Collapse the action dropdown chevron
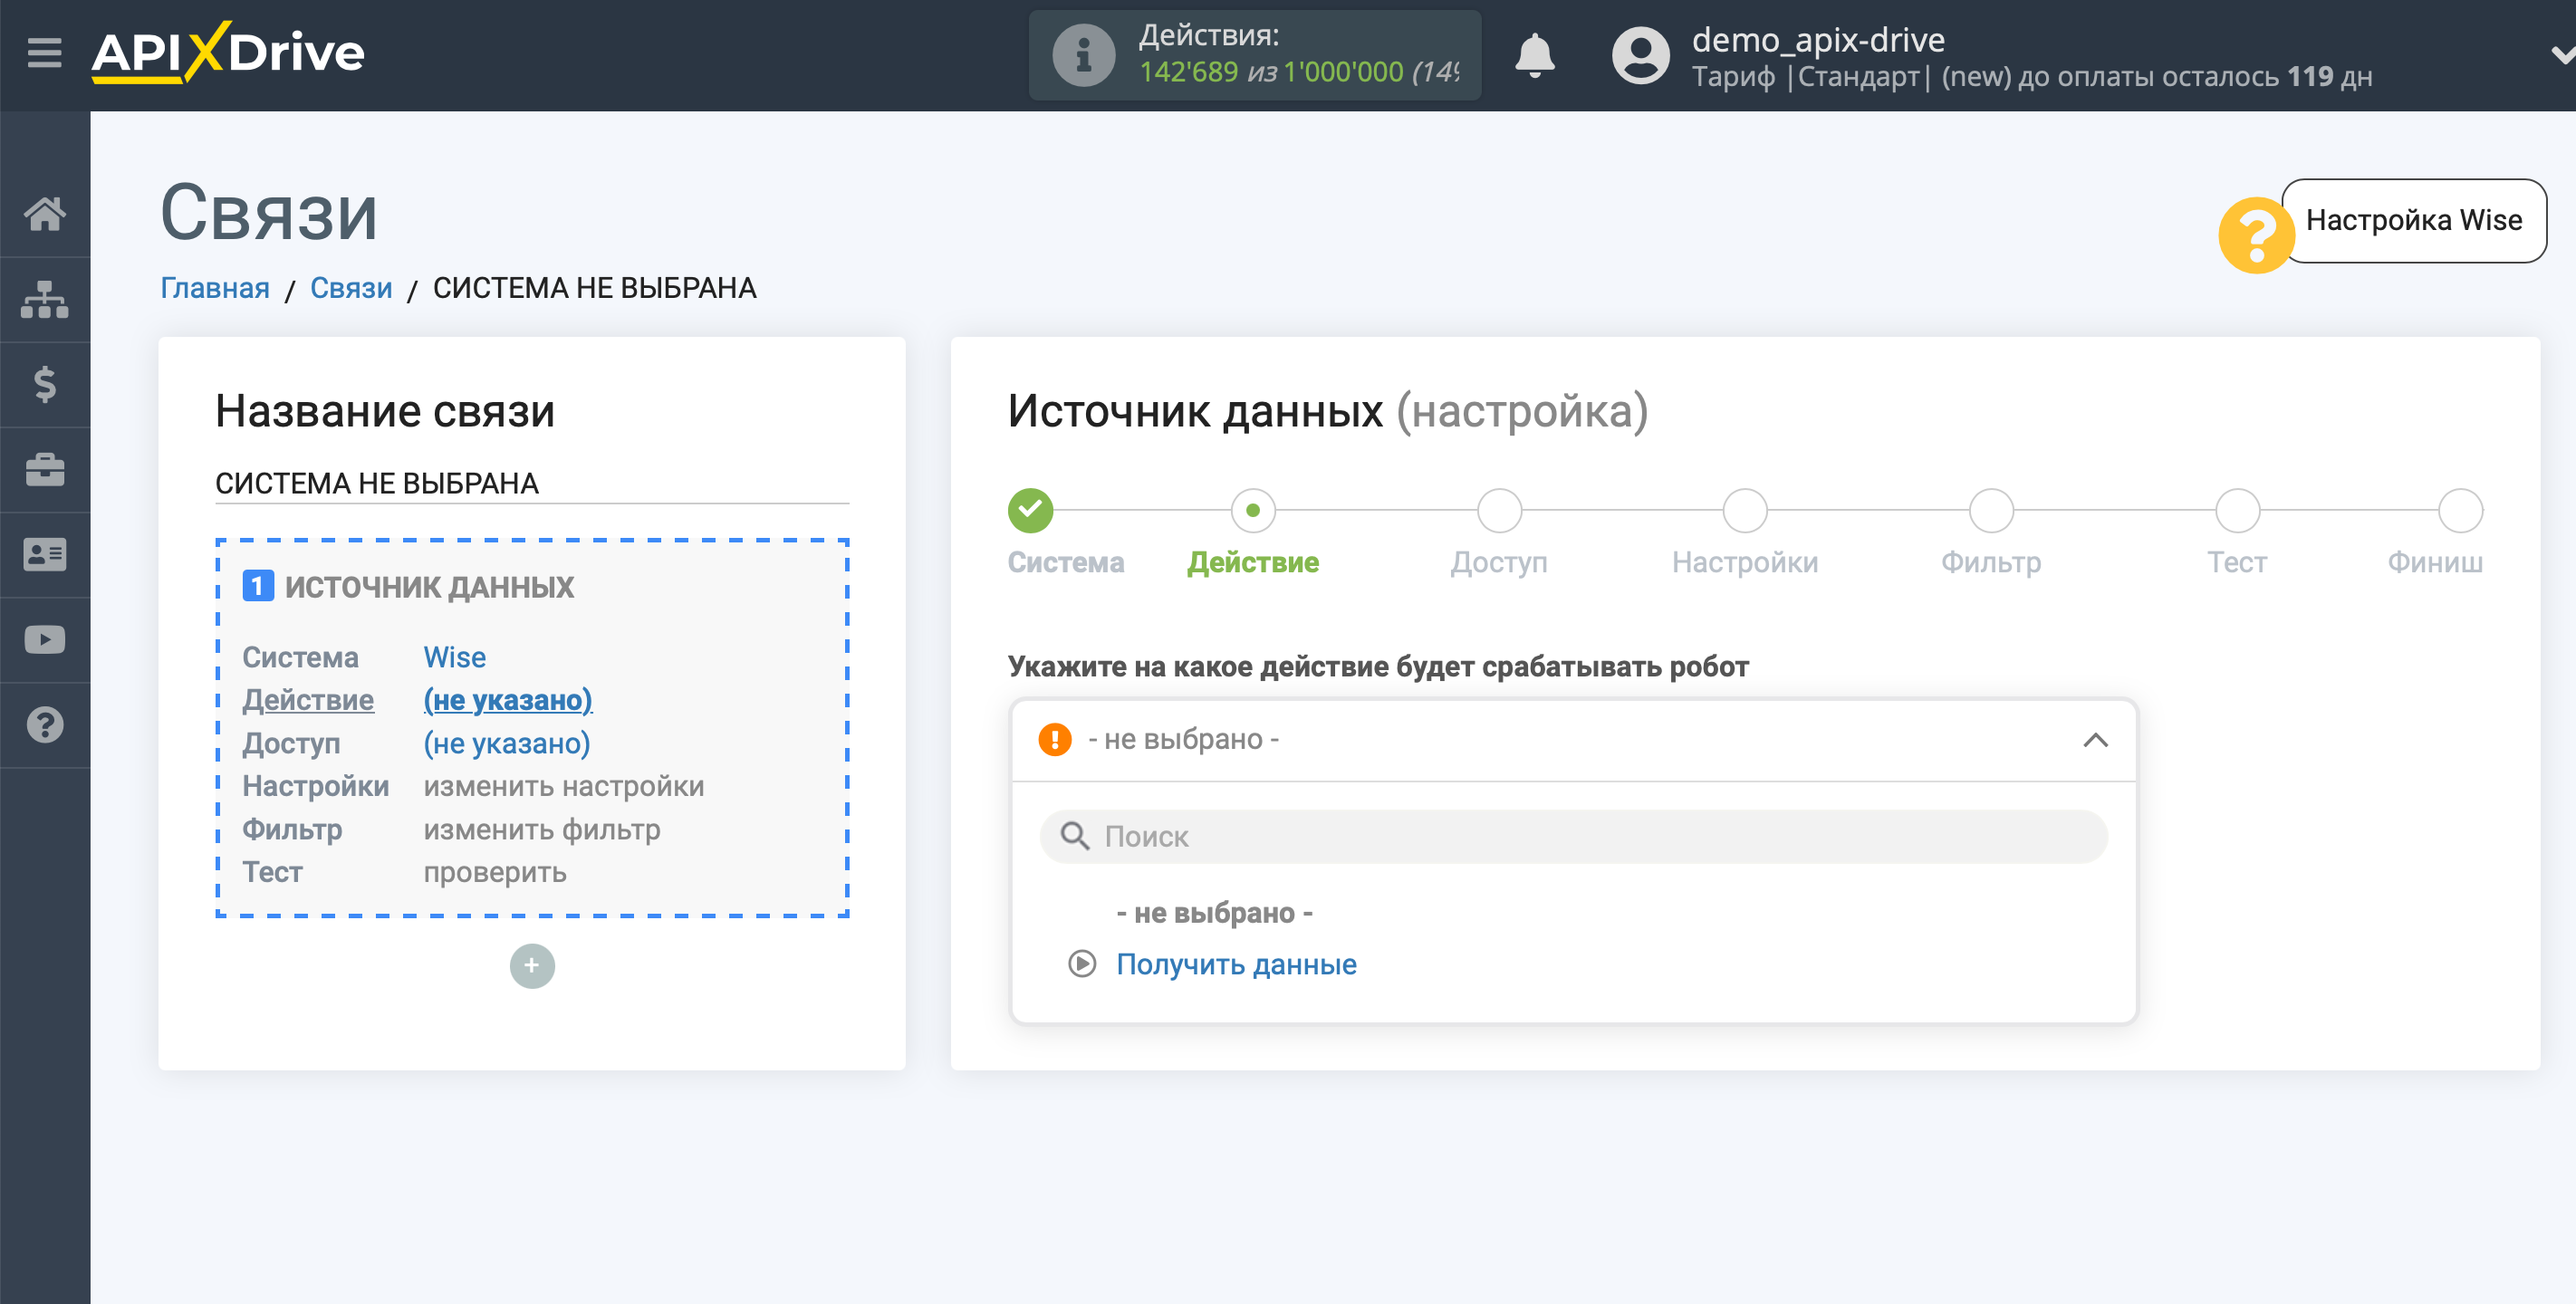This screenshot has height=1304, width=2576. (2095, 740)
